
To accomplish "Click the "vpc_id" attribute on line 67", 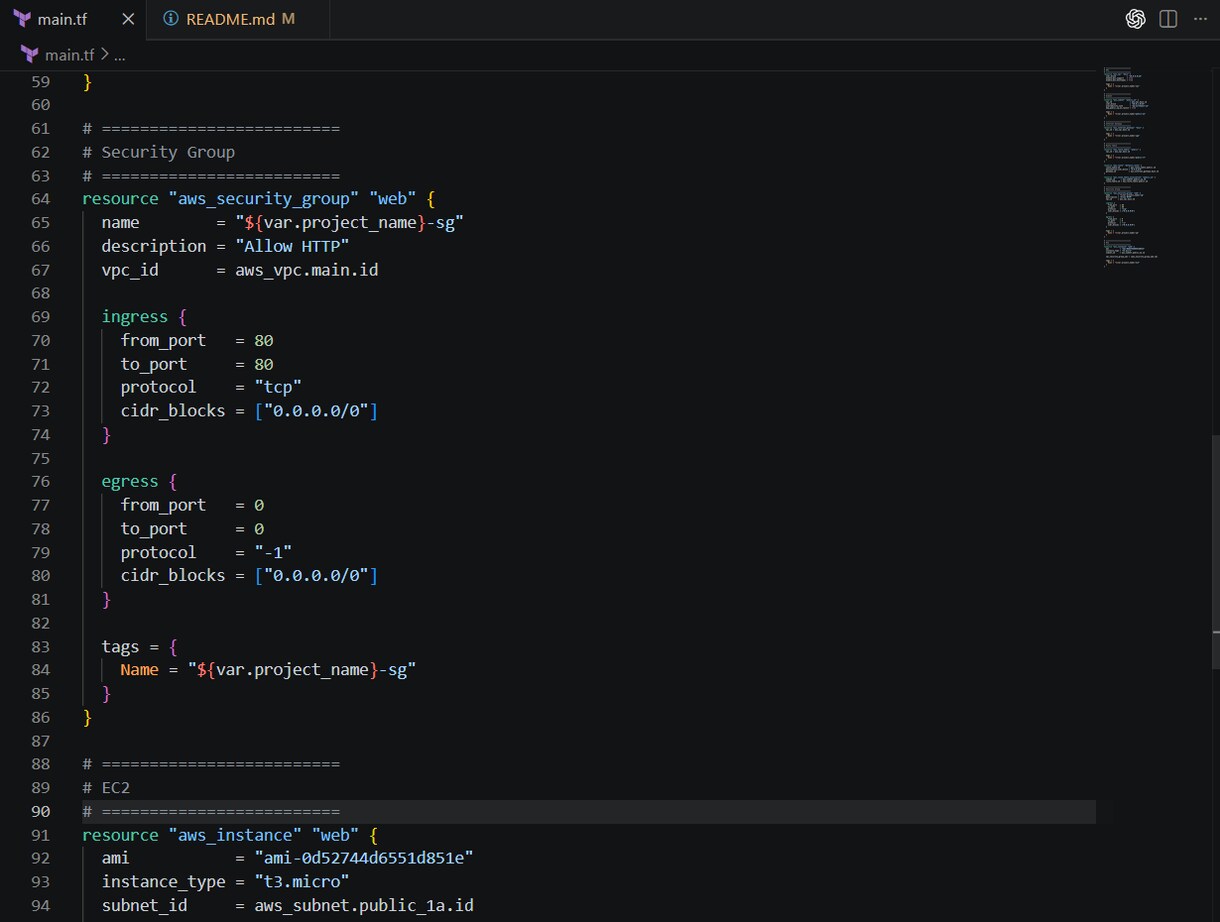I will click(130, 270).
